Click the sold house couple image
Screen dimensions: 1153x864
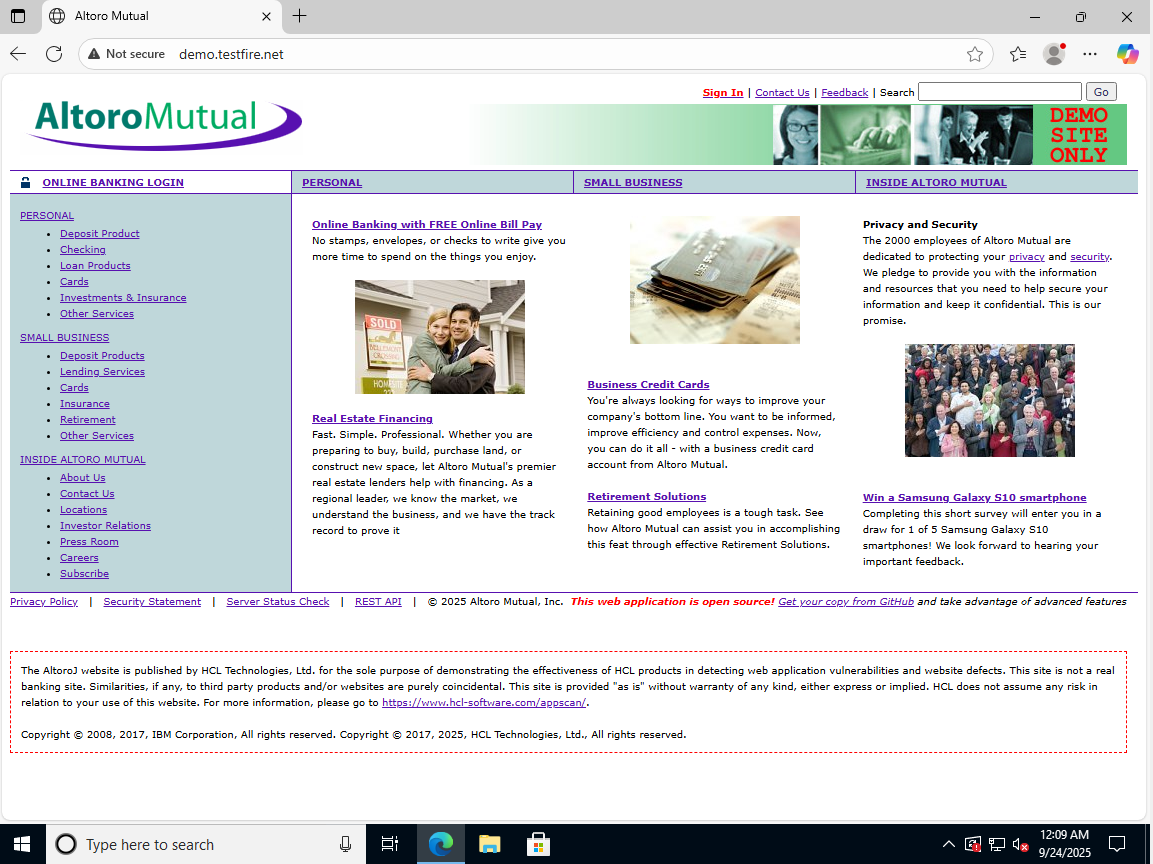pos(440,337)
